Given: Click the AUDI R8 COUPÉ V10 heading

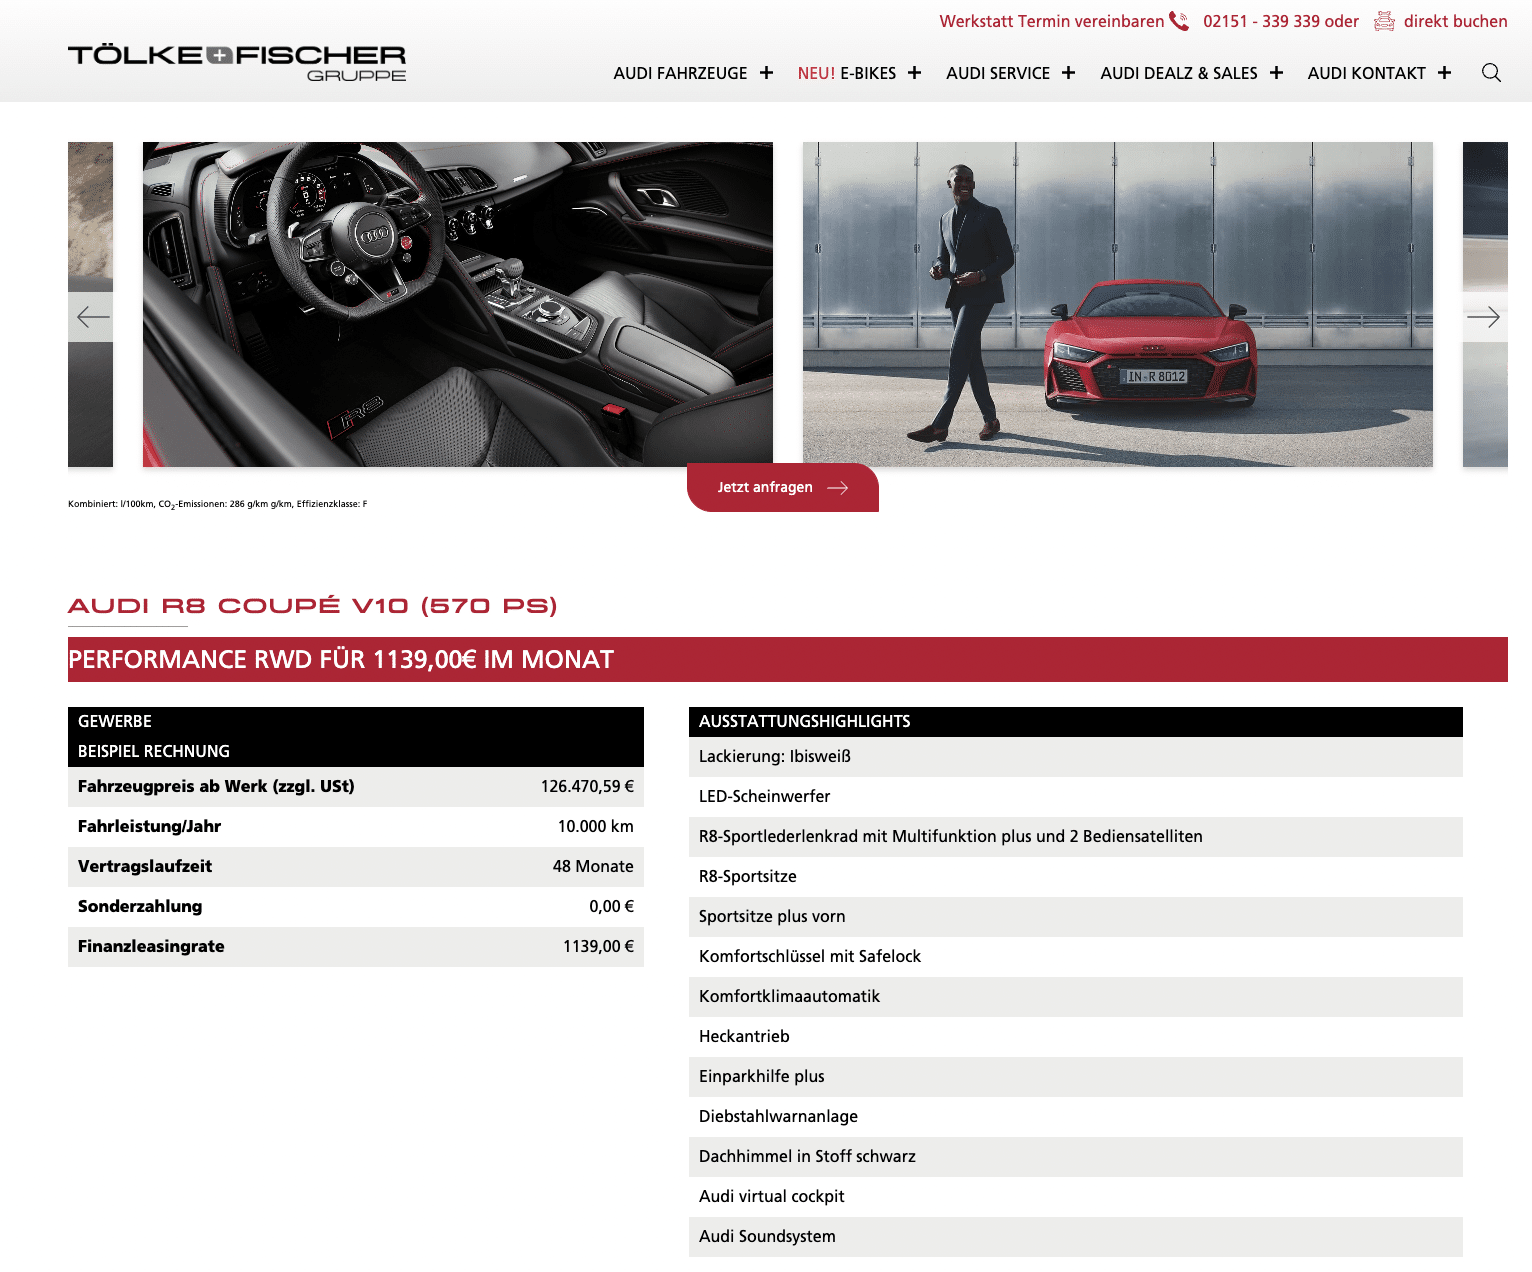Looking at the screenshot, I should [313, 606].
